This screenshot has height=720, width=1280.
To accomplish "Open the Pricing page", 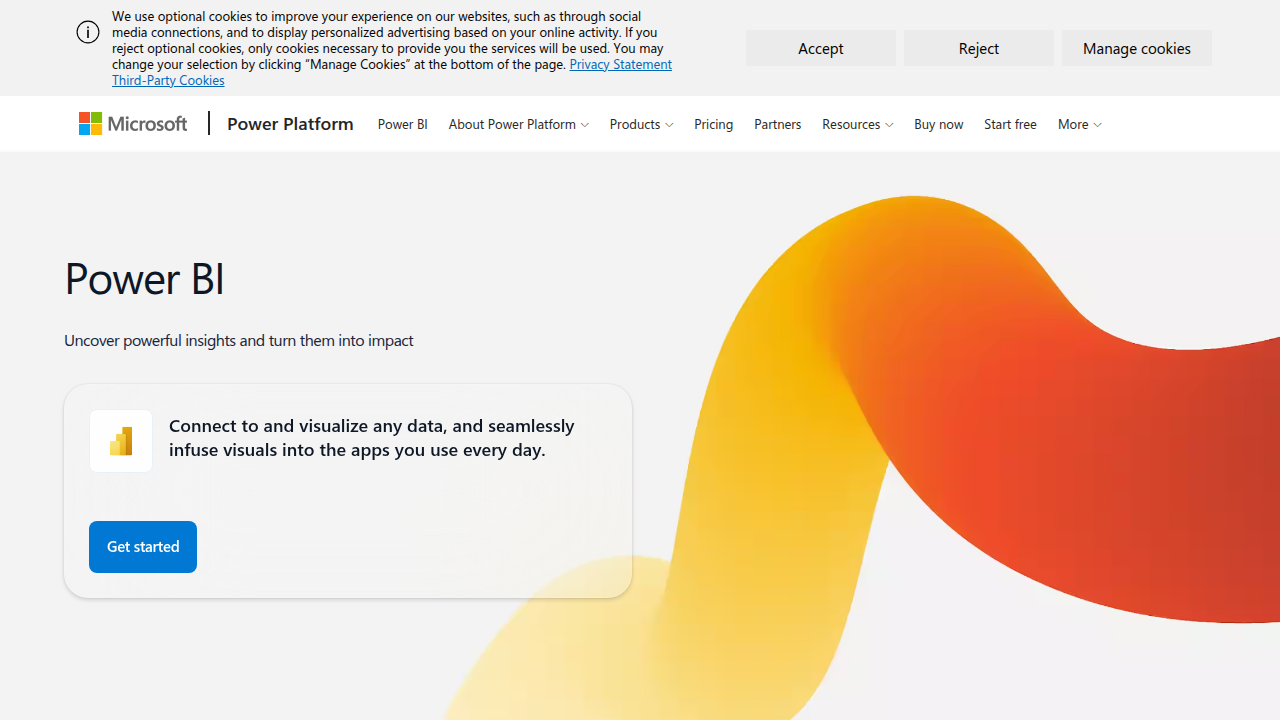I will click(x=714, y=124).
